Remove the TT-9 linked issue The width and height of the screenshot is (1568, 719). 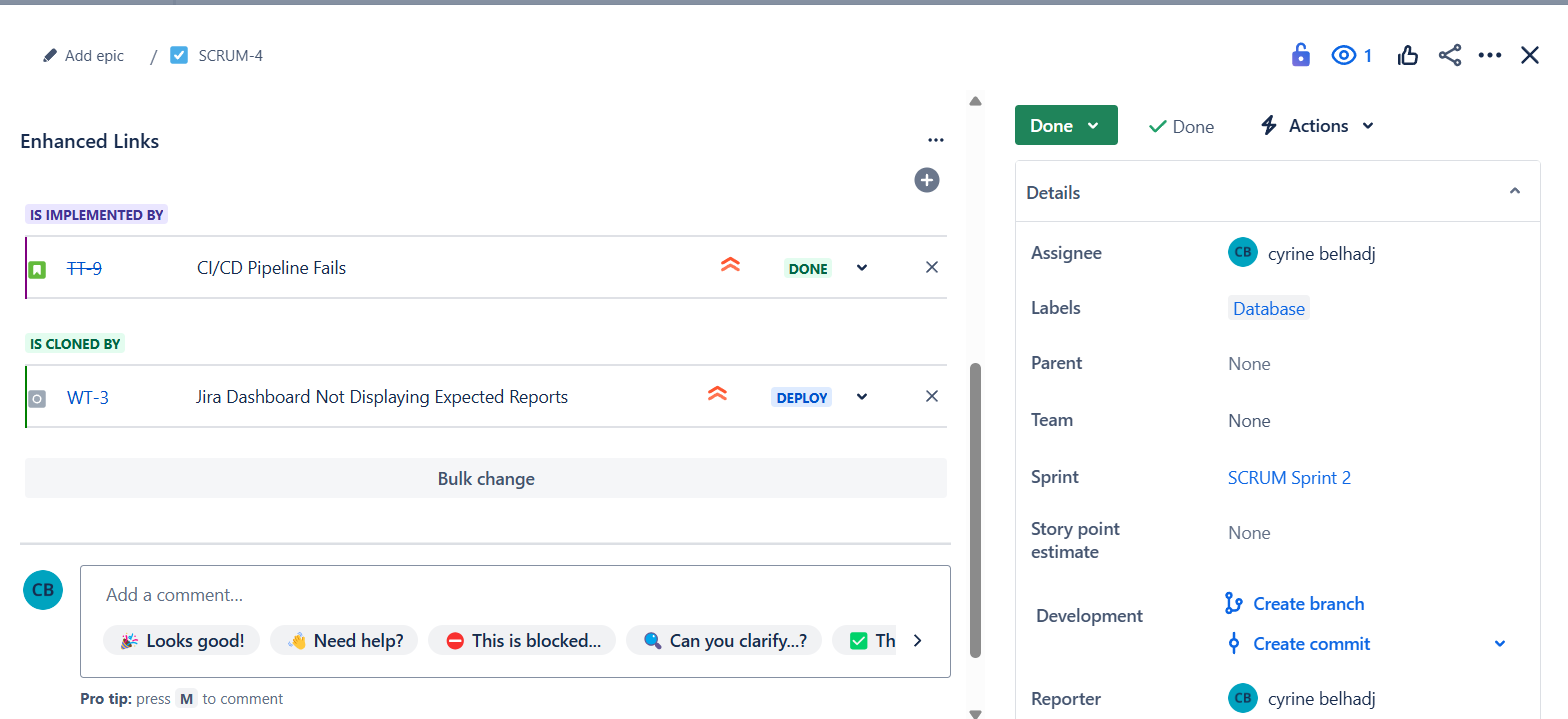[x=932, y=267]
